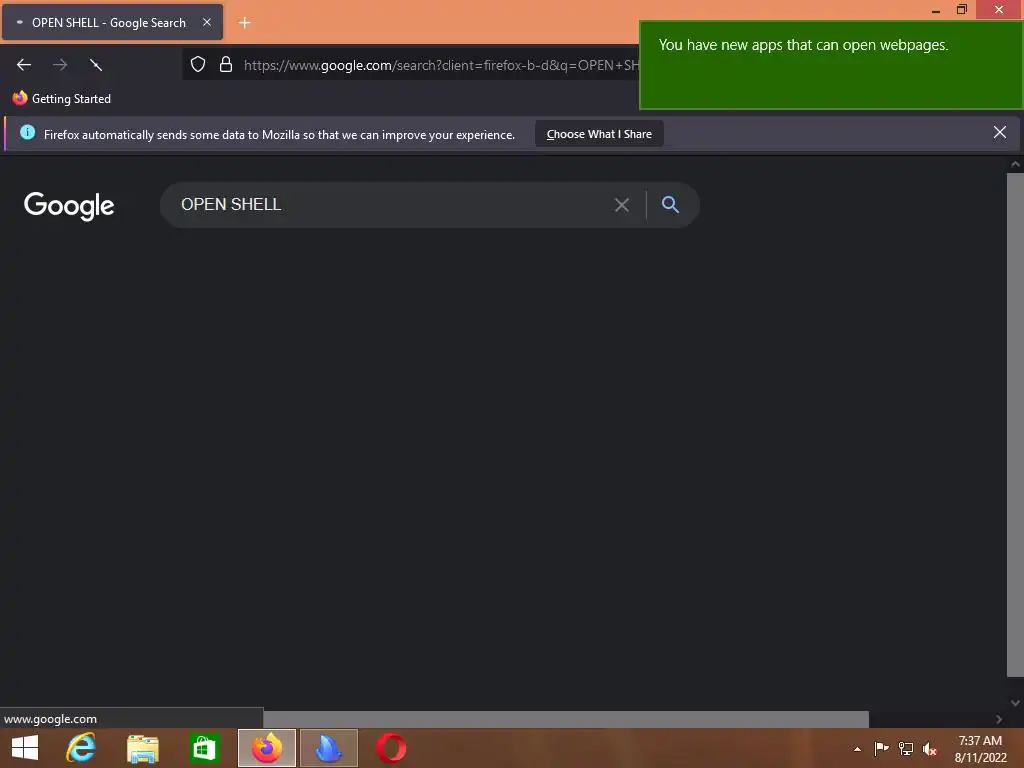Click the horizontal scrollbar thumb
The height and width of the screenshot is (768, 1024).
[566, 719]
